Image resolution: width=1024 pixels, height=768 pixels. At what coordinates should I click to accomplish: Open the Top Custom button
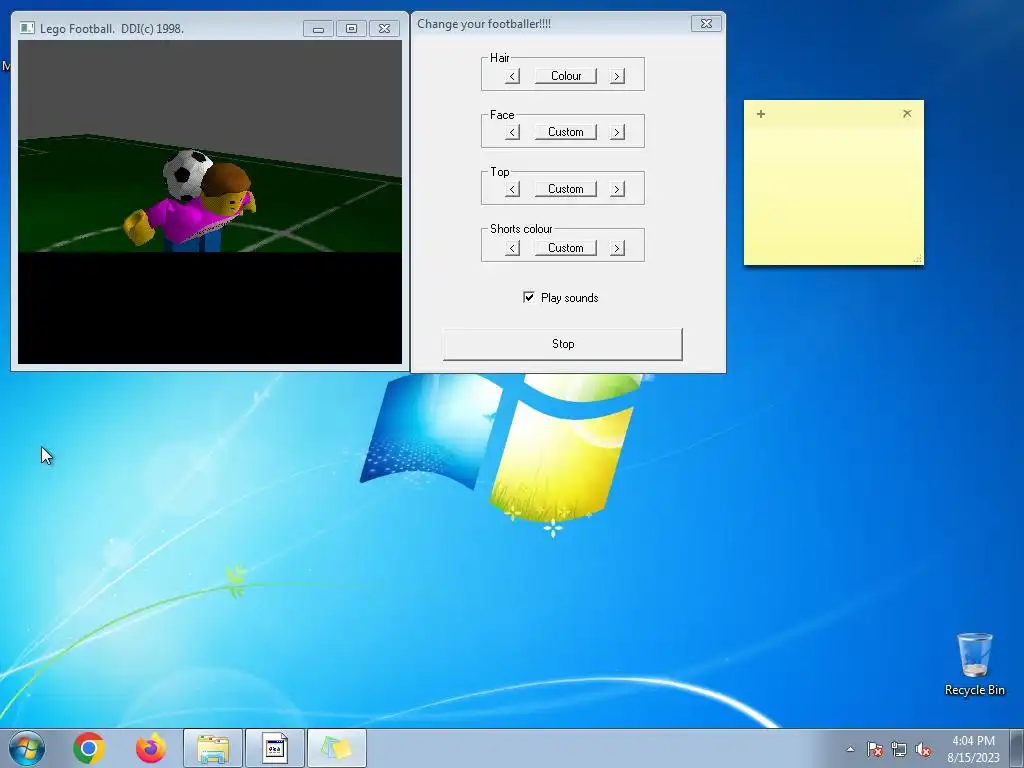pos(566,189)
